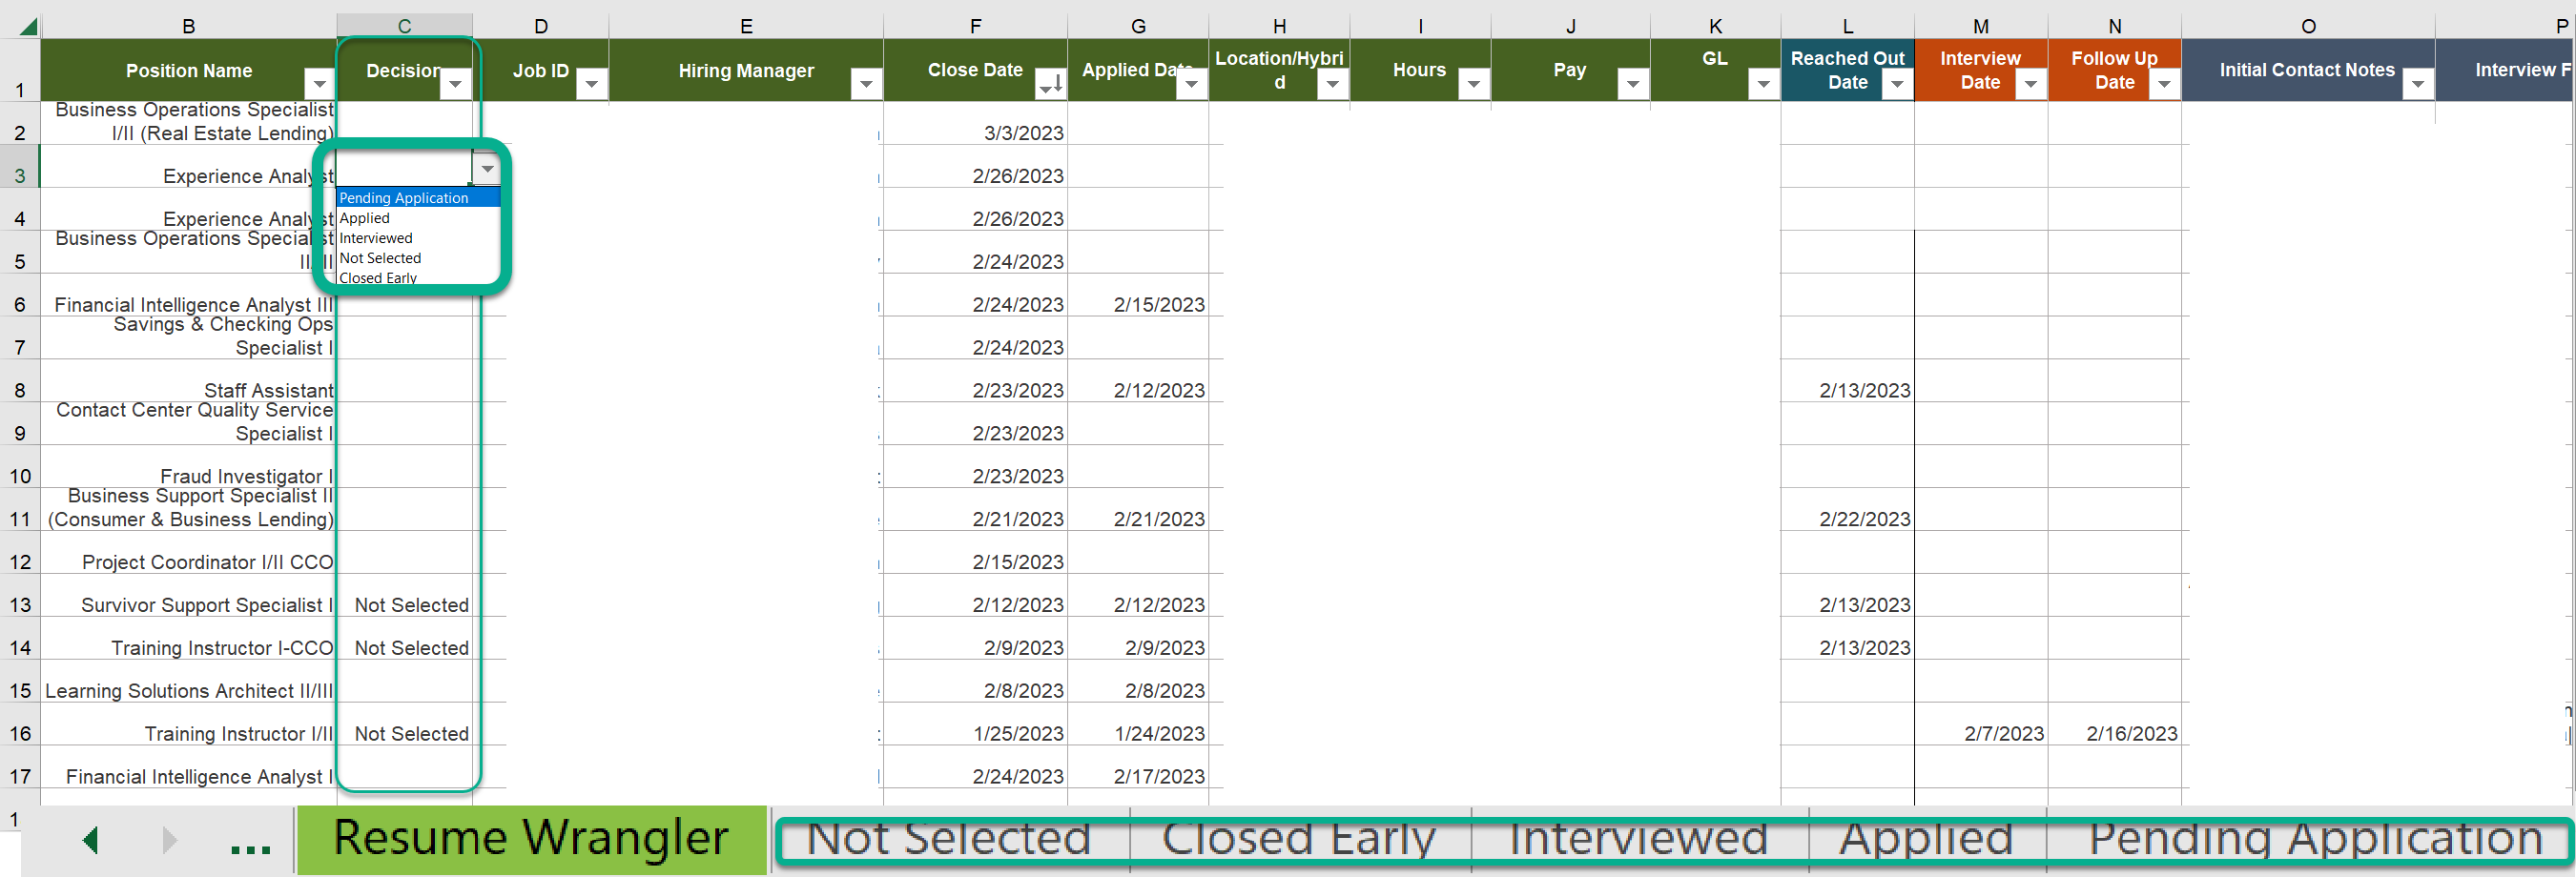Screen dimensions: 2576x877
Task: Click the Not Selected decision in row 16
Action: click(x=404, y=725)
